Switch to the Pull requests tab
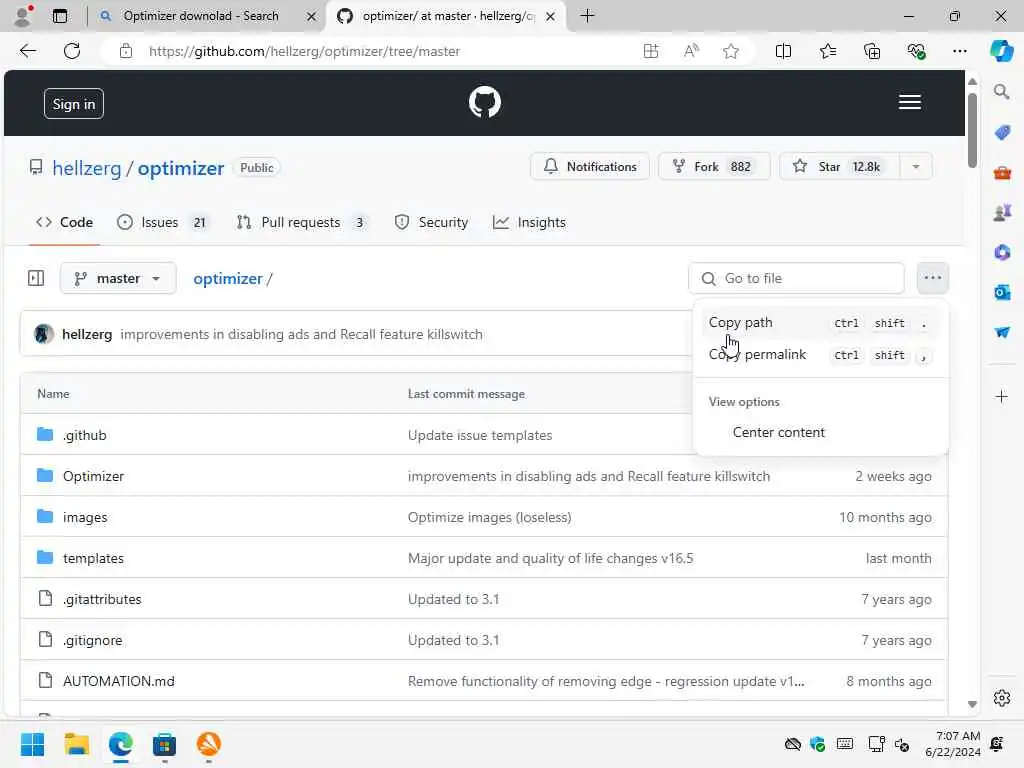 tap(301, 222)
